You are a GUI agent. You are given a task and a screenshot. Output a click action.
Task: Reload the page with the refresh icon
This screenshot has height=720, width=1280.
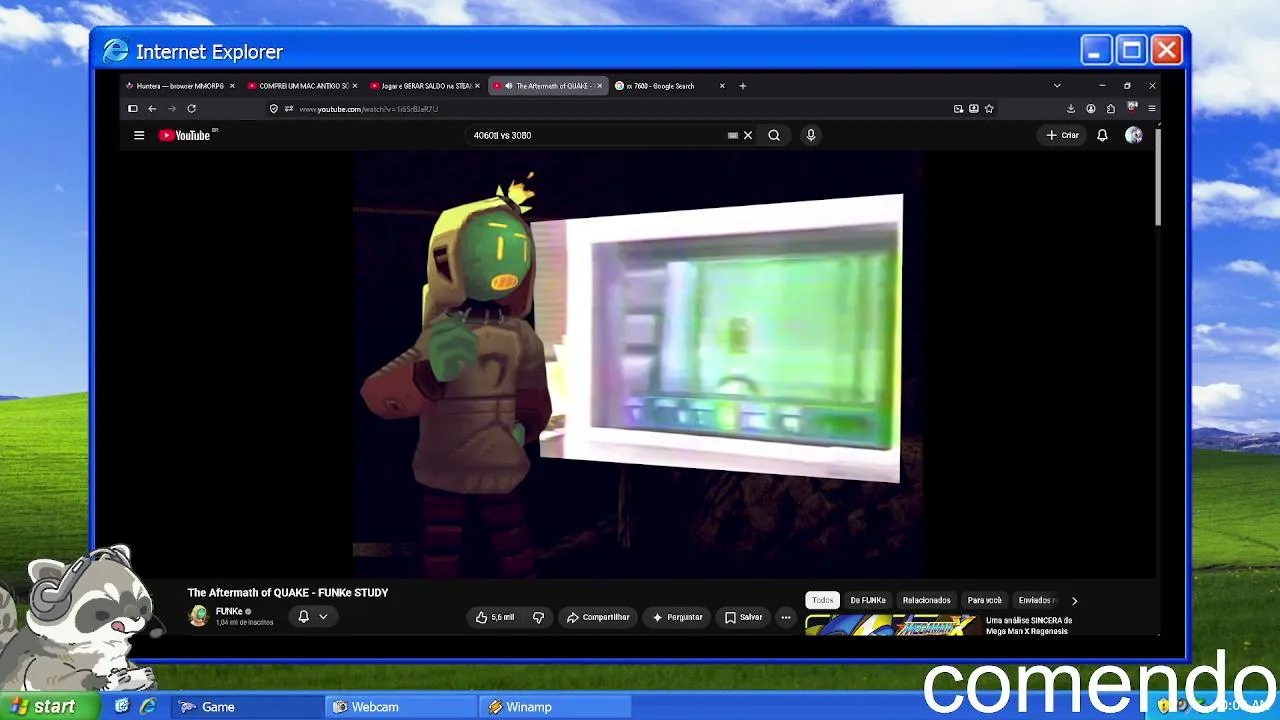[x=191, y=109]
